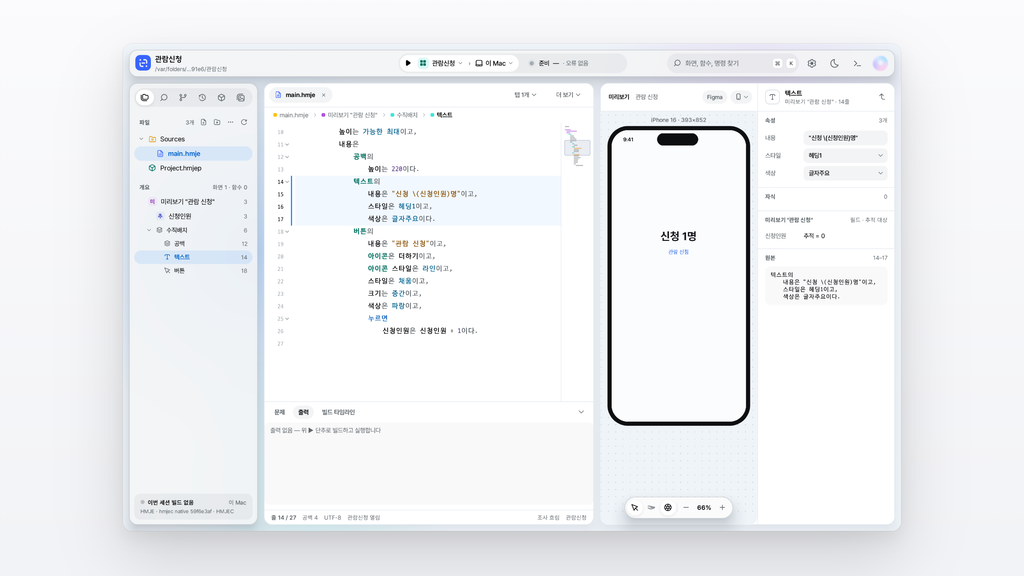Screen dimensions: 1024x576
Task: Run the project with the play button
Action: (408, 63)
